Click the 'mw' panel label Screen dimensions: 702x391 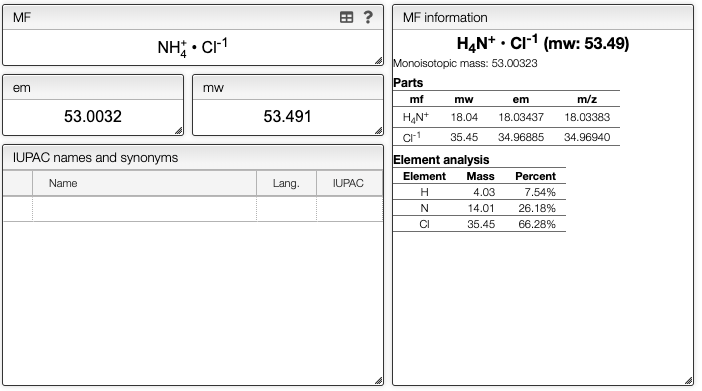pos(213,88)
